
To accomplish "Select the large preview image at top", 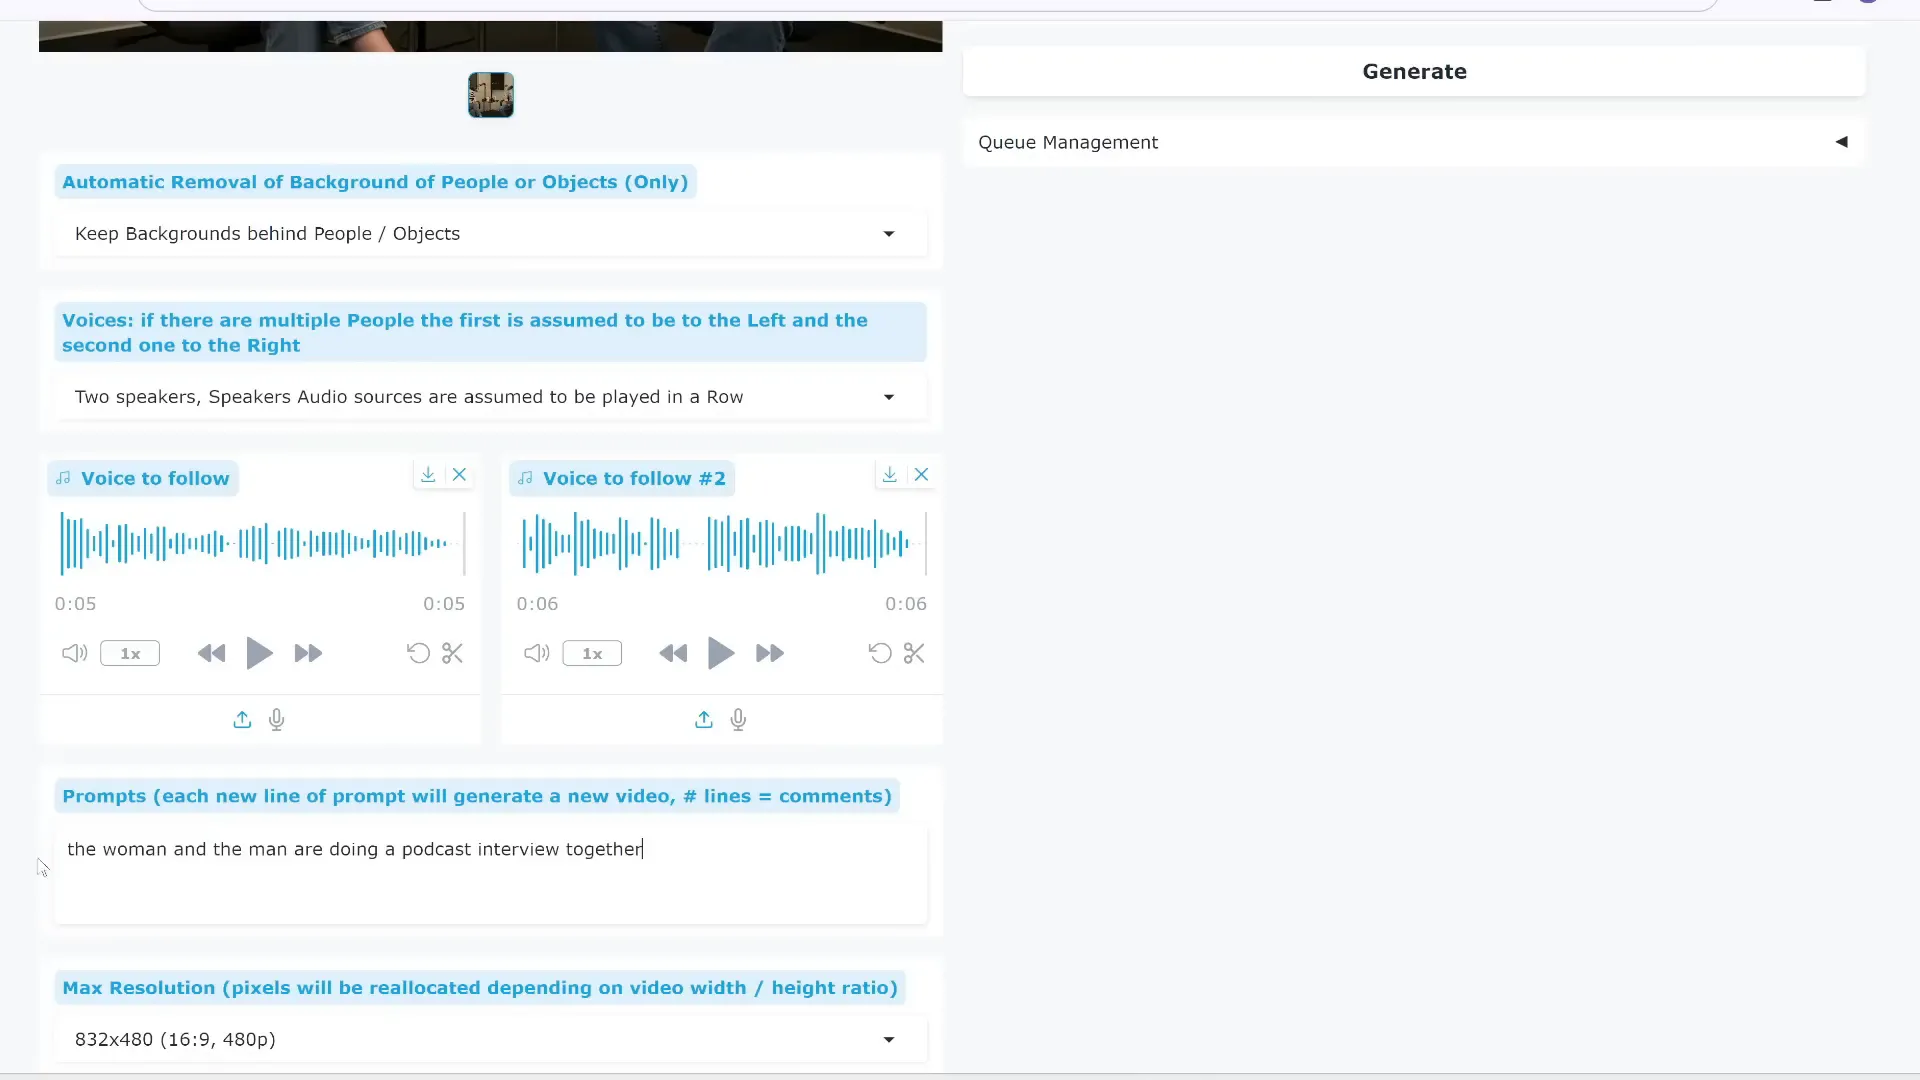I will tap(491, 36).
